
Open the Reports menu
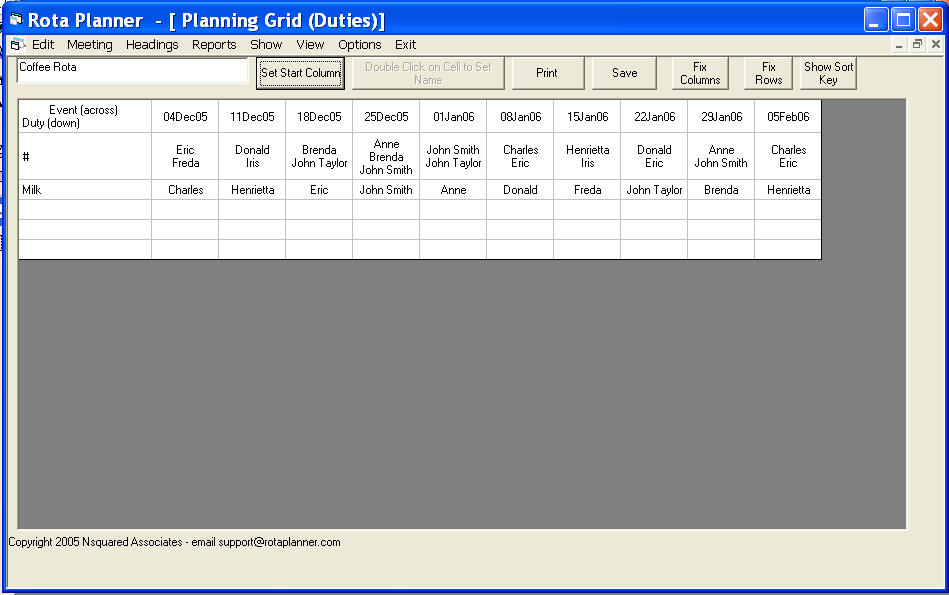coord(213,44)
